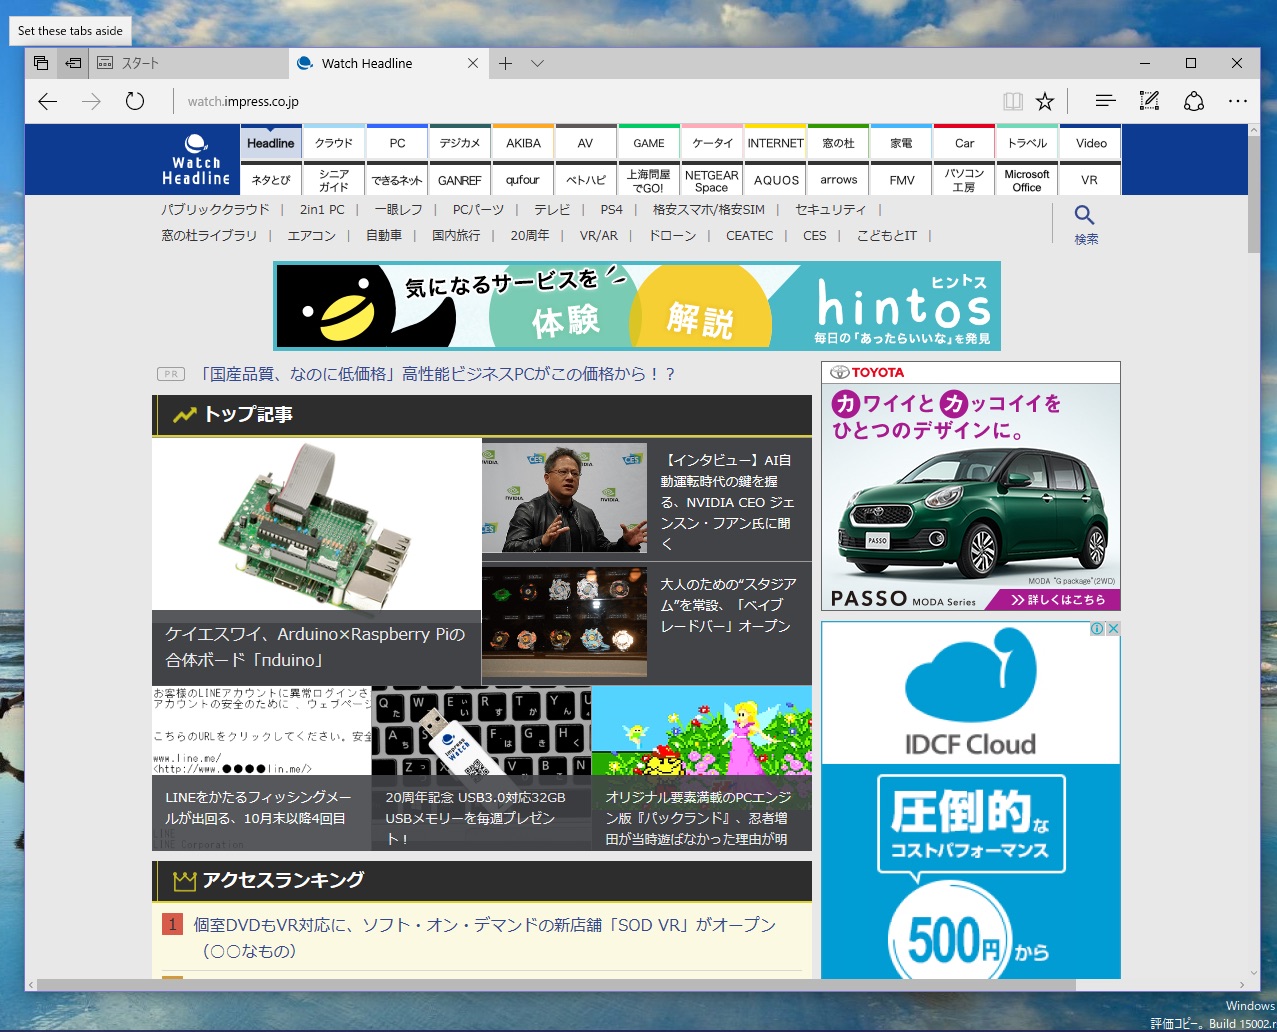
Task: Show tab previews chevron
Action: tap(537, 63)
